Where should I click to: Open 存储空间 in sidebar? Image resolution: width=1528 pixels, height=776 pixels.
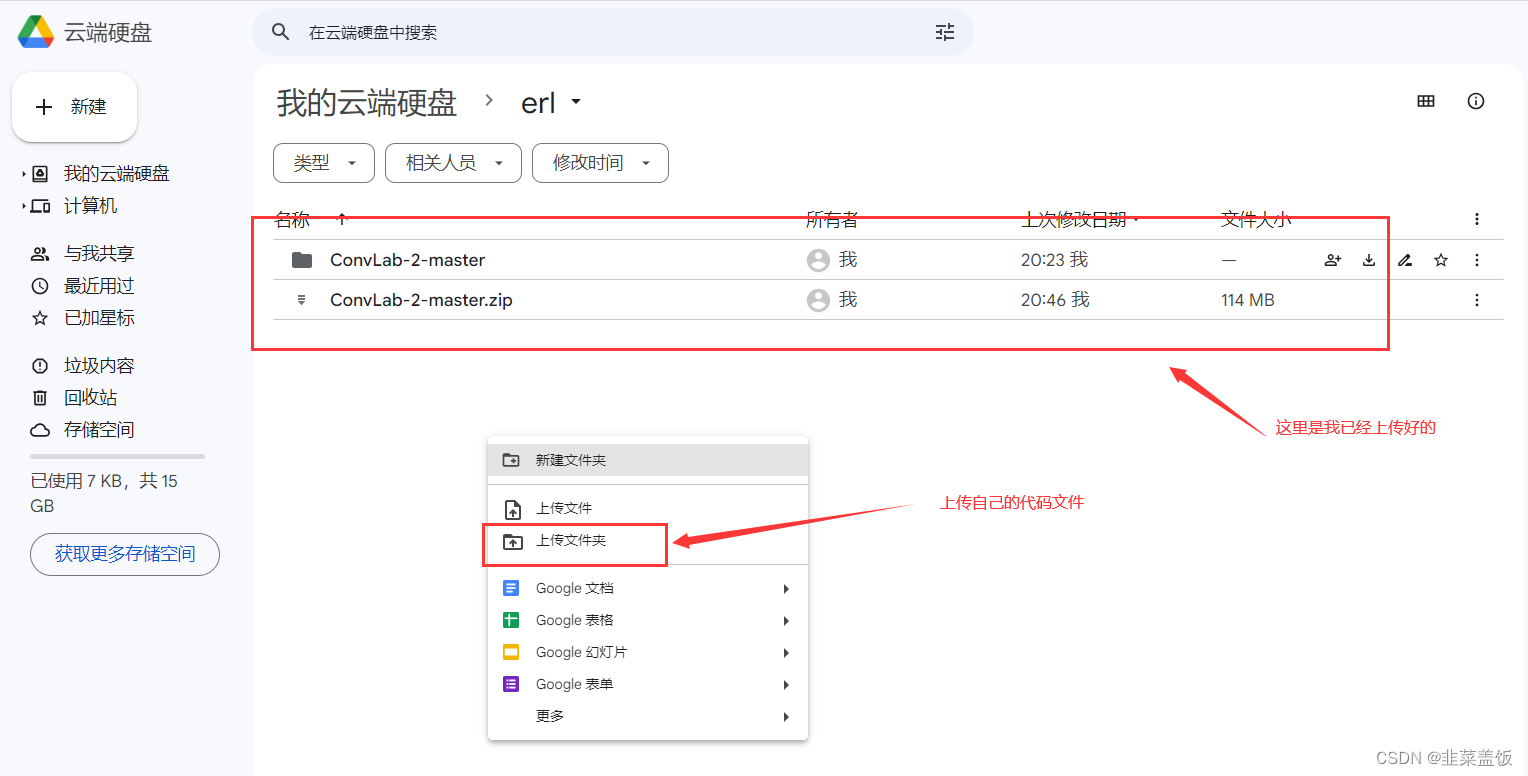click(99, 430)
